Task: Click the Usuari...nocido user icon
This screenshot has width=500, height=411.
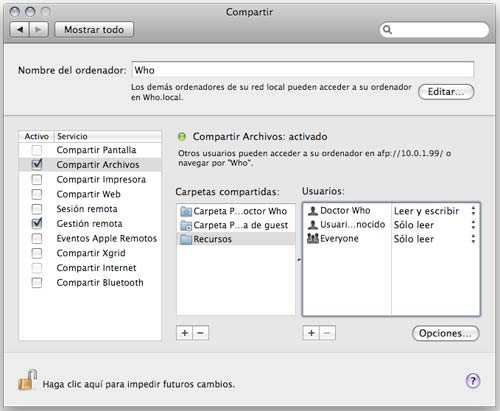Action: (x=313, y=225)
